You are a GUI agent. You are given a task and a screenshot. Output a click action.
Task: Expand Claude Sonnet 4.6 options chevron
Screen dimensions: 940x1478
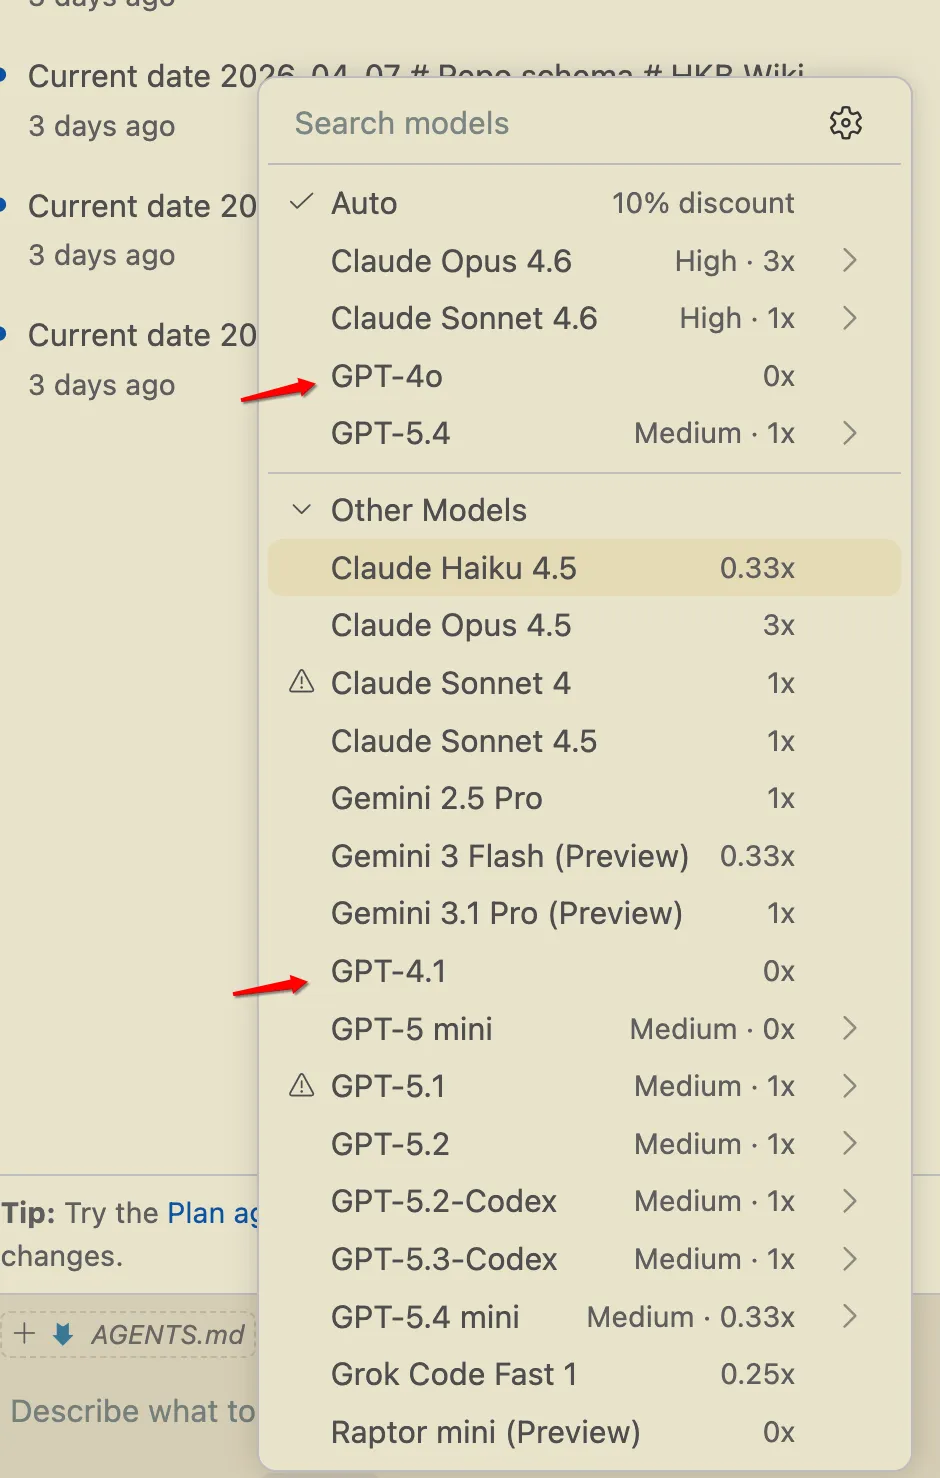point(849,318)
